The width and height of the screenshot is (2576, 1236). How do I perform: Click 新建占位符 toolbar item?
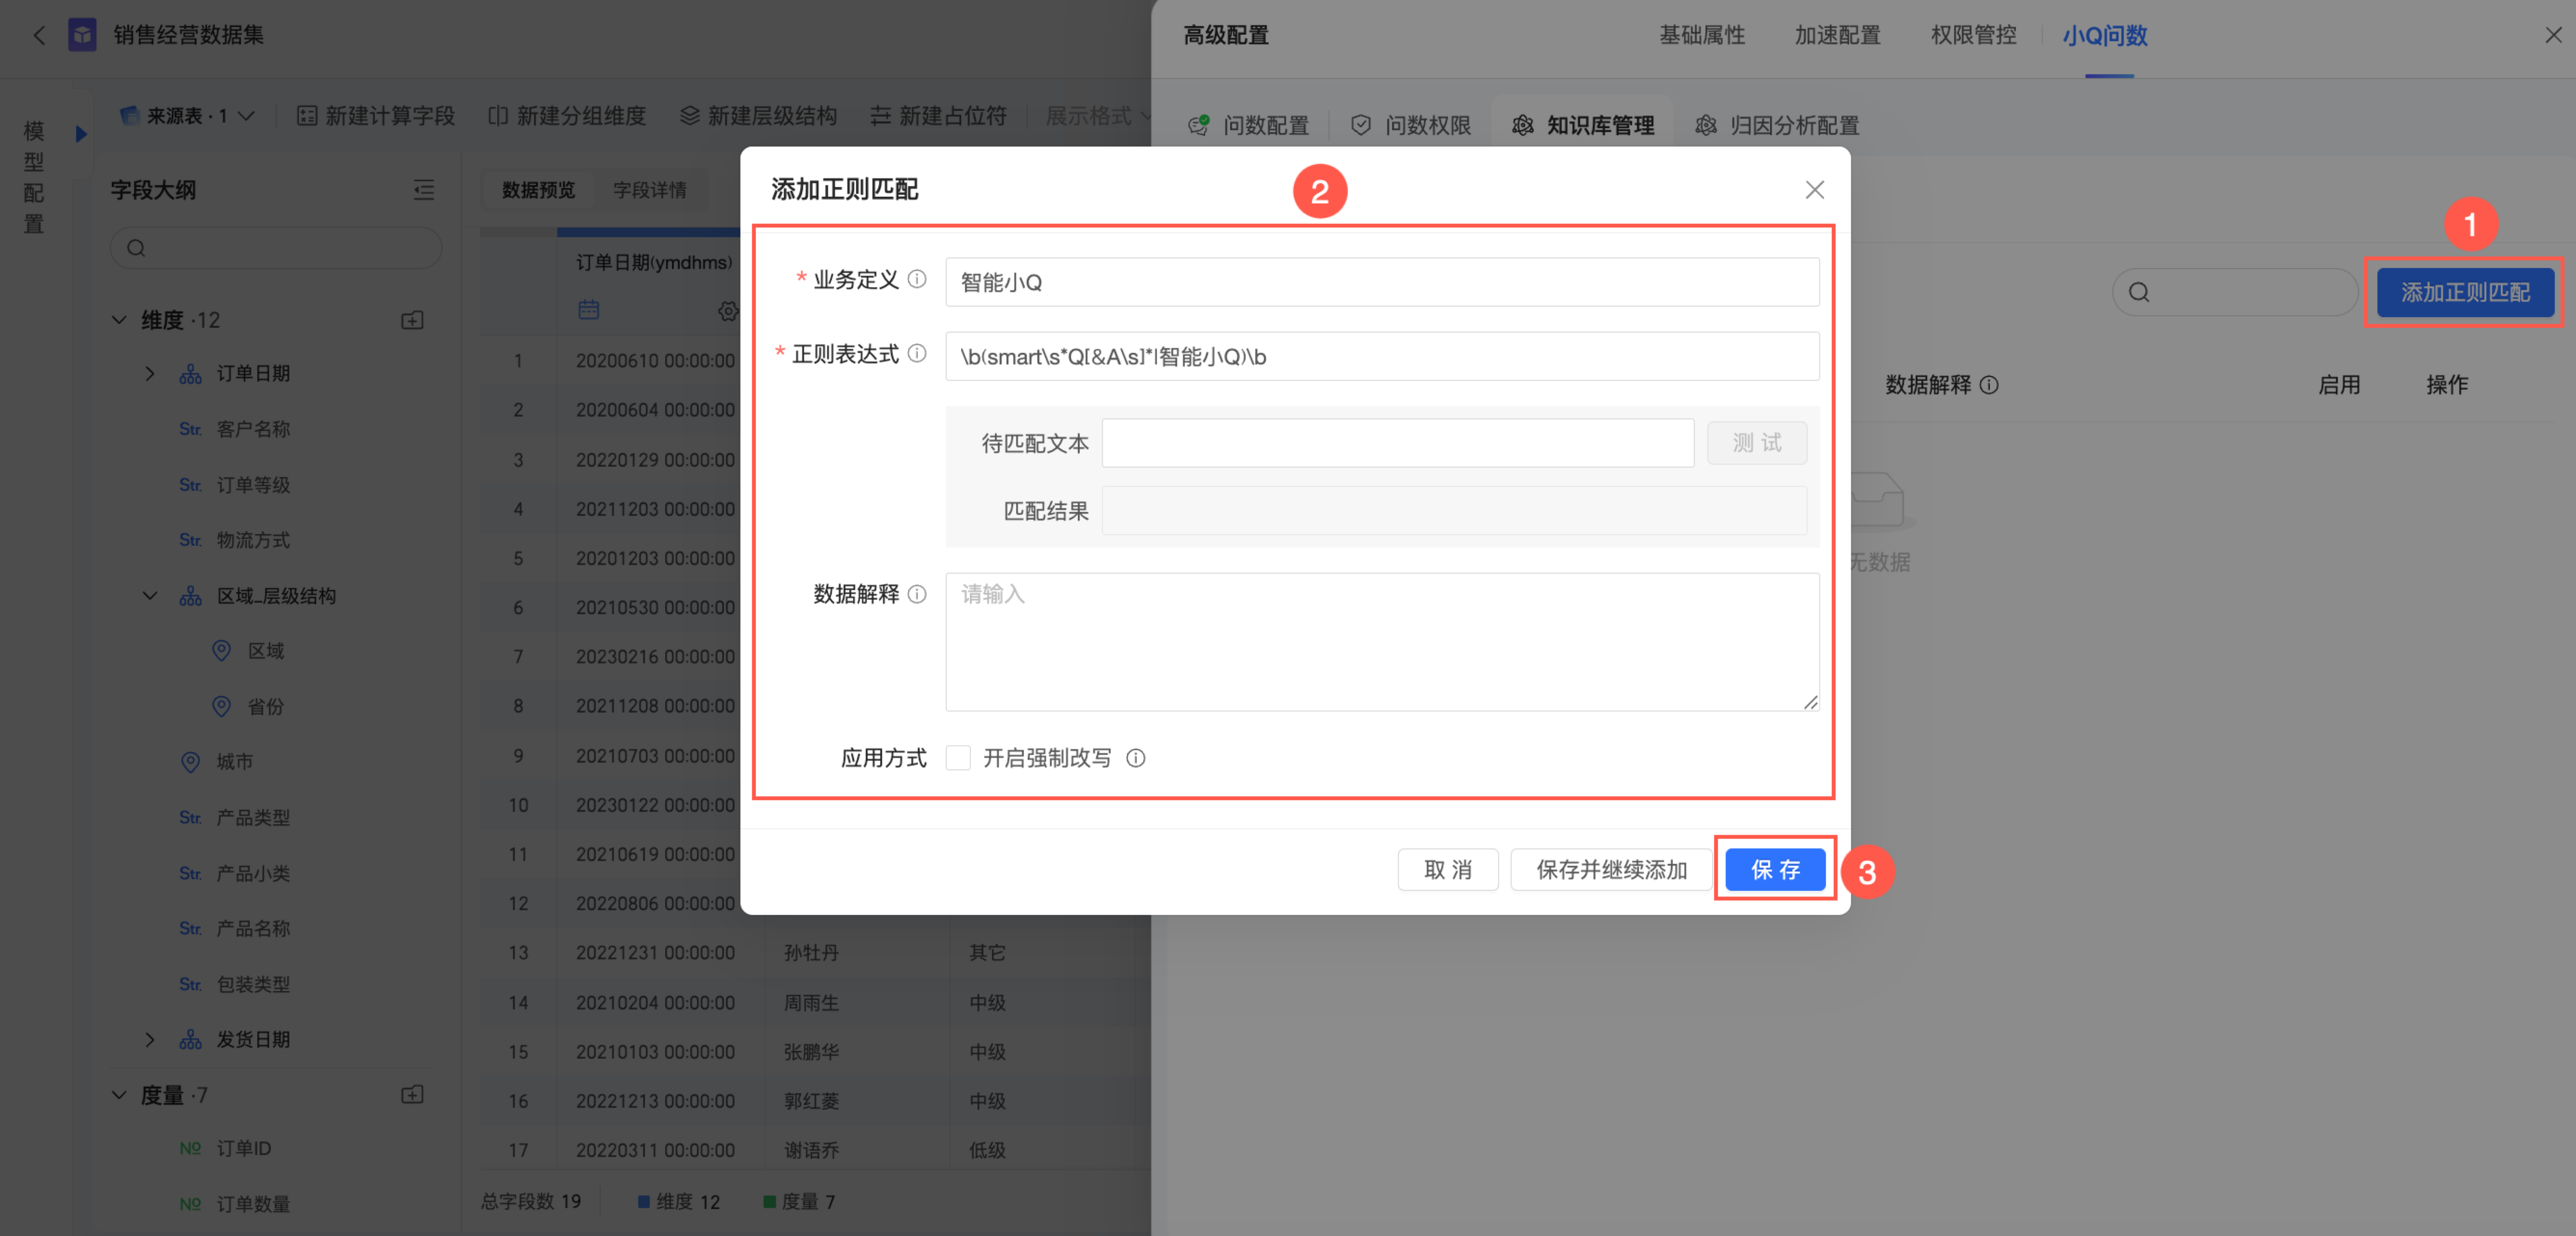click(938, 116)
